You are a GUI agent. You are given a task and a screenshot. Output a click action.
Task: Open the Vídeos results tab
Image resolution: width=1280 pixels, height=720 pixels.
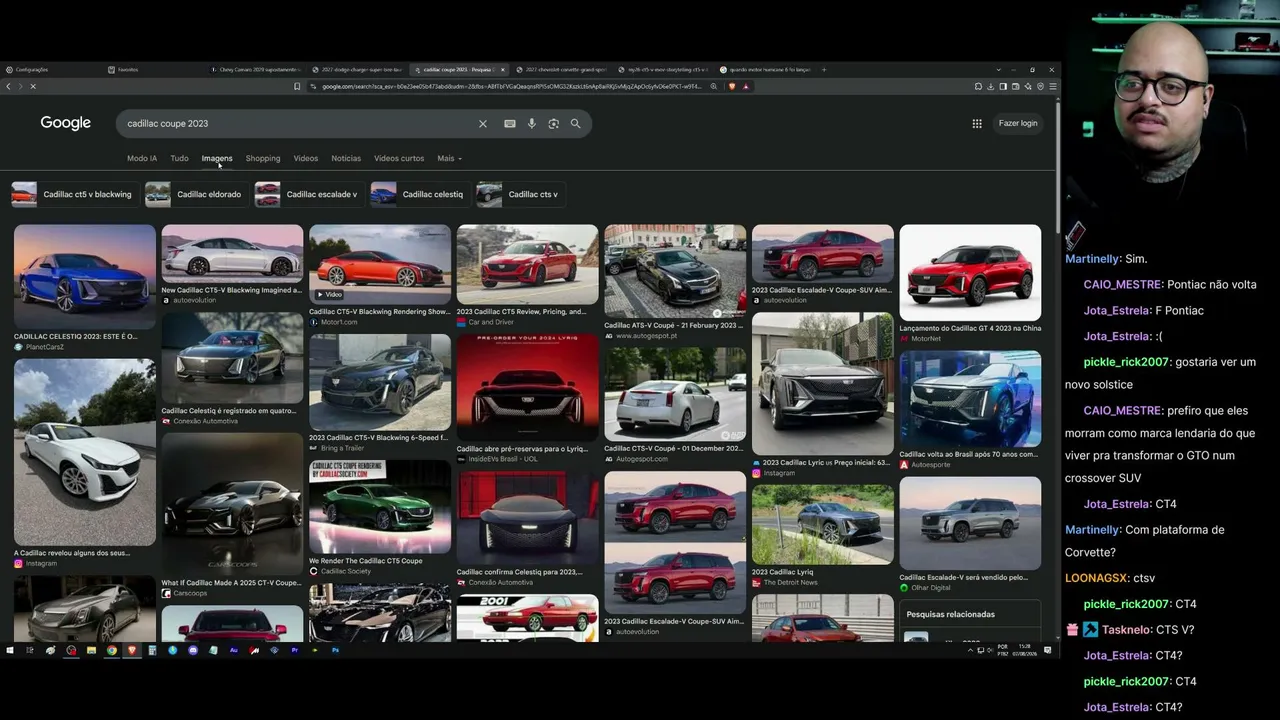pyautogui.click(x=306, y=158)
